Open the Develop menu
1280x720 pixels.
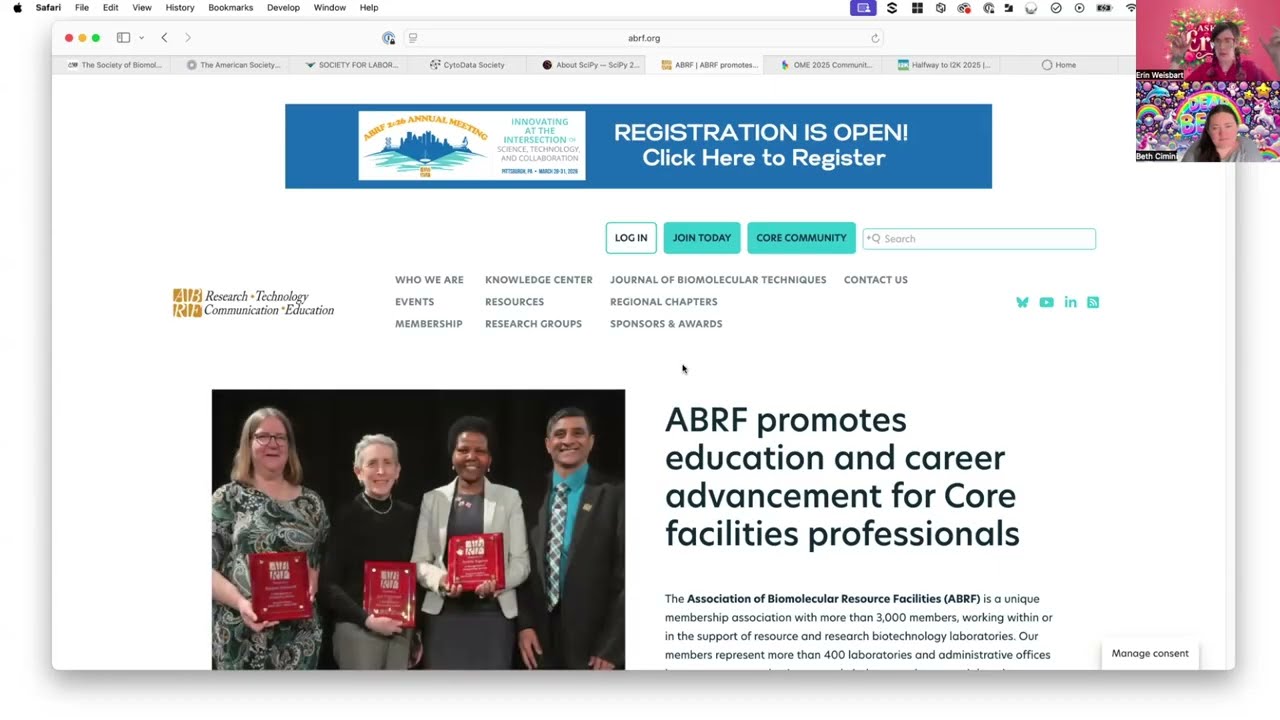[x=283, y=8]
